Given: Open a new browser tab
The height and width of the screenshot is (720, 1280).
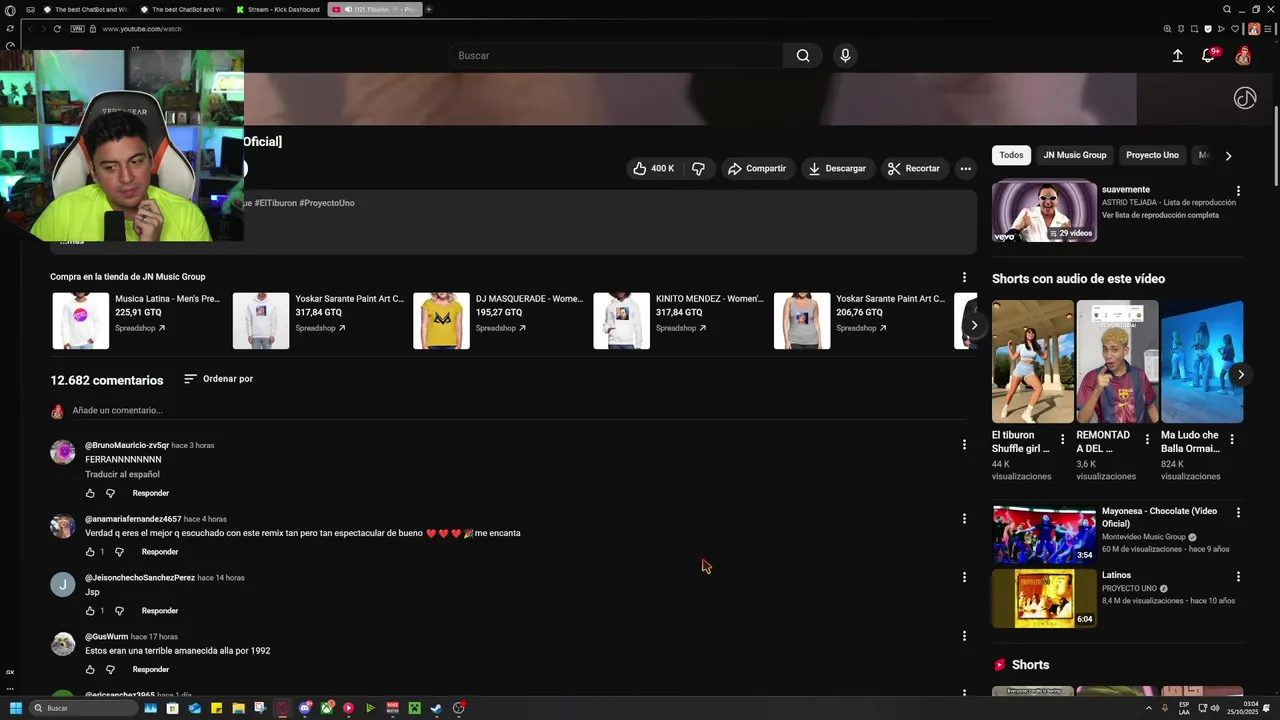Looking at the screenshot, I should click(x=429, y=9).
